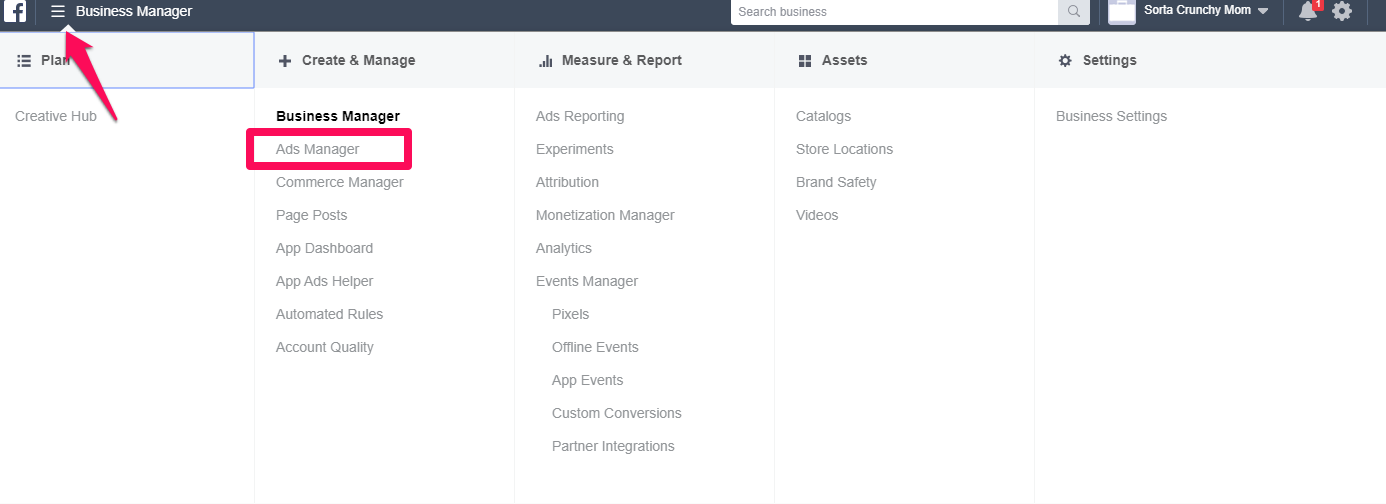1386x504 pixels.
Task: Click the search magnifier button
Action: click(x=1073, y=12)
